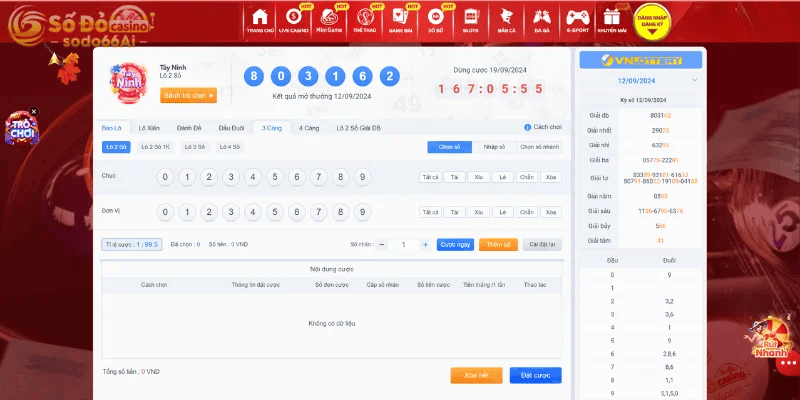The height and width of the screenshot is (400, 800).
Task: Close the floating Trò Chơi badge
Action: [x=34, y=111]
